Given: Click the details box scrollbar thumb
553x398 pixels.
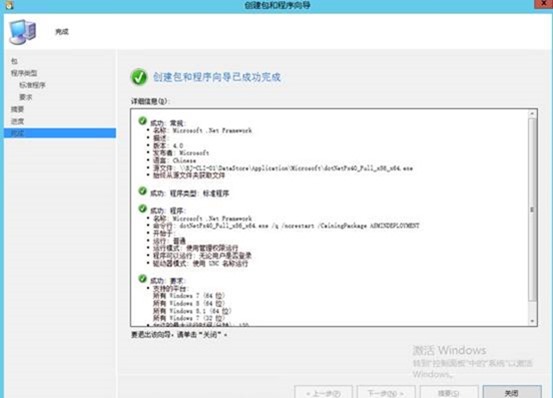Looking at the screenshot, I should [532, 210].
